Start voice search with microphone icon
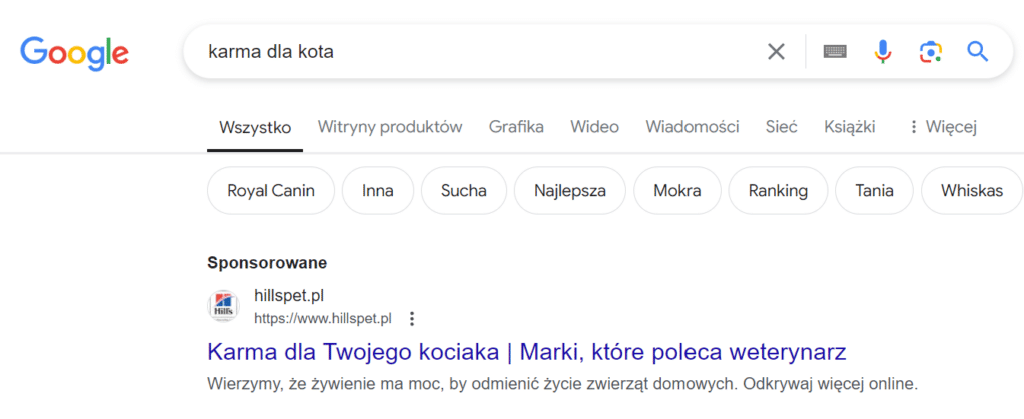 point(883,52)
